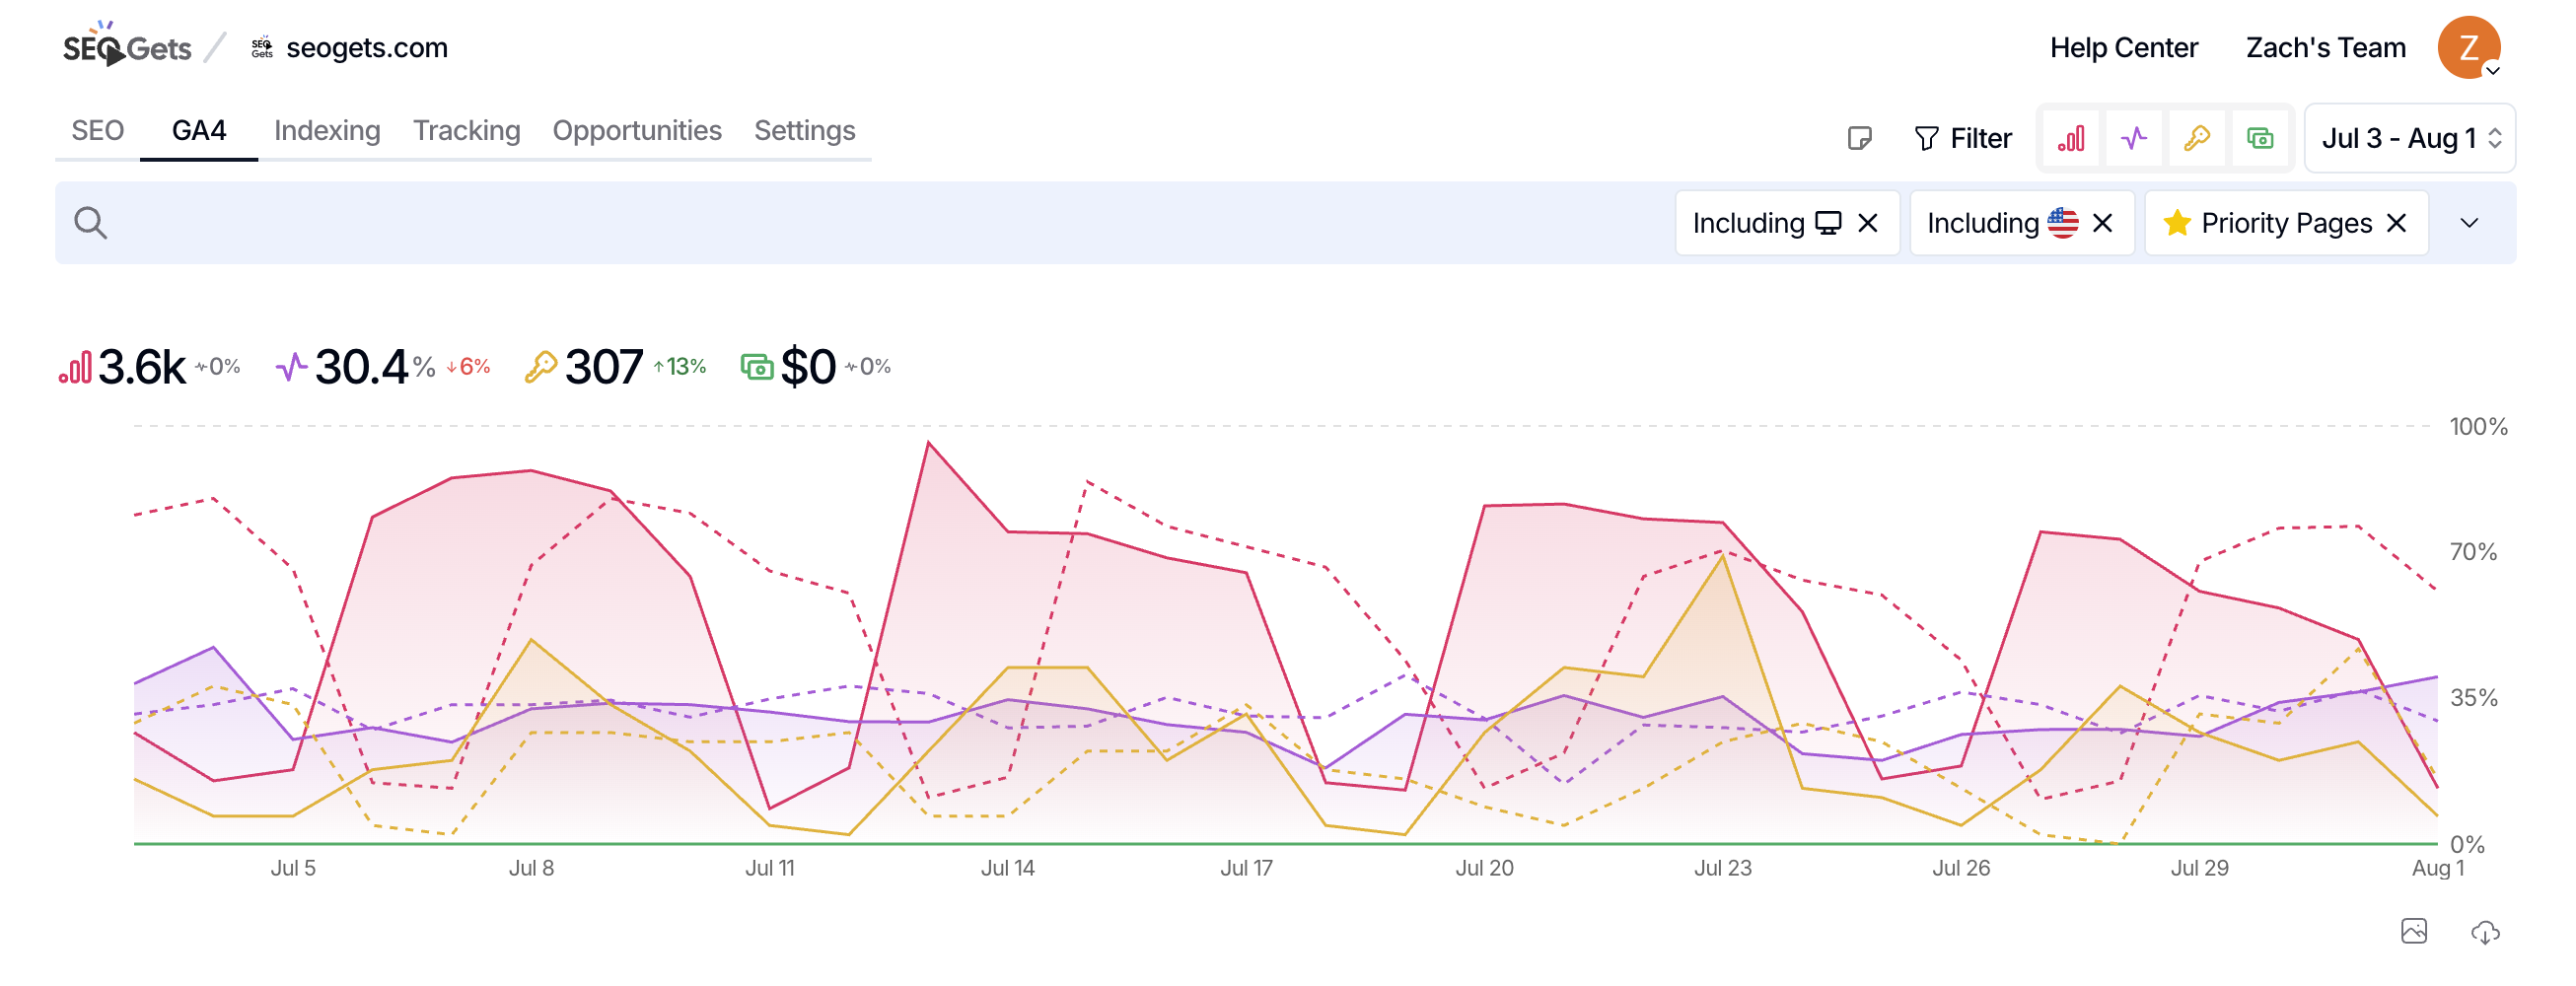Download chart data cloud icon
Image resolution: width=2576 pixels, height=986 pixels.
(x=2485, y=932)
